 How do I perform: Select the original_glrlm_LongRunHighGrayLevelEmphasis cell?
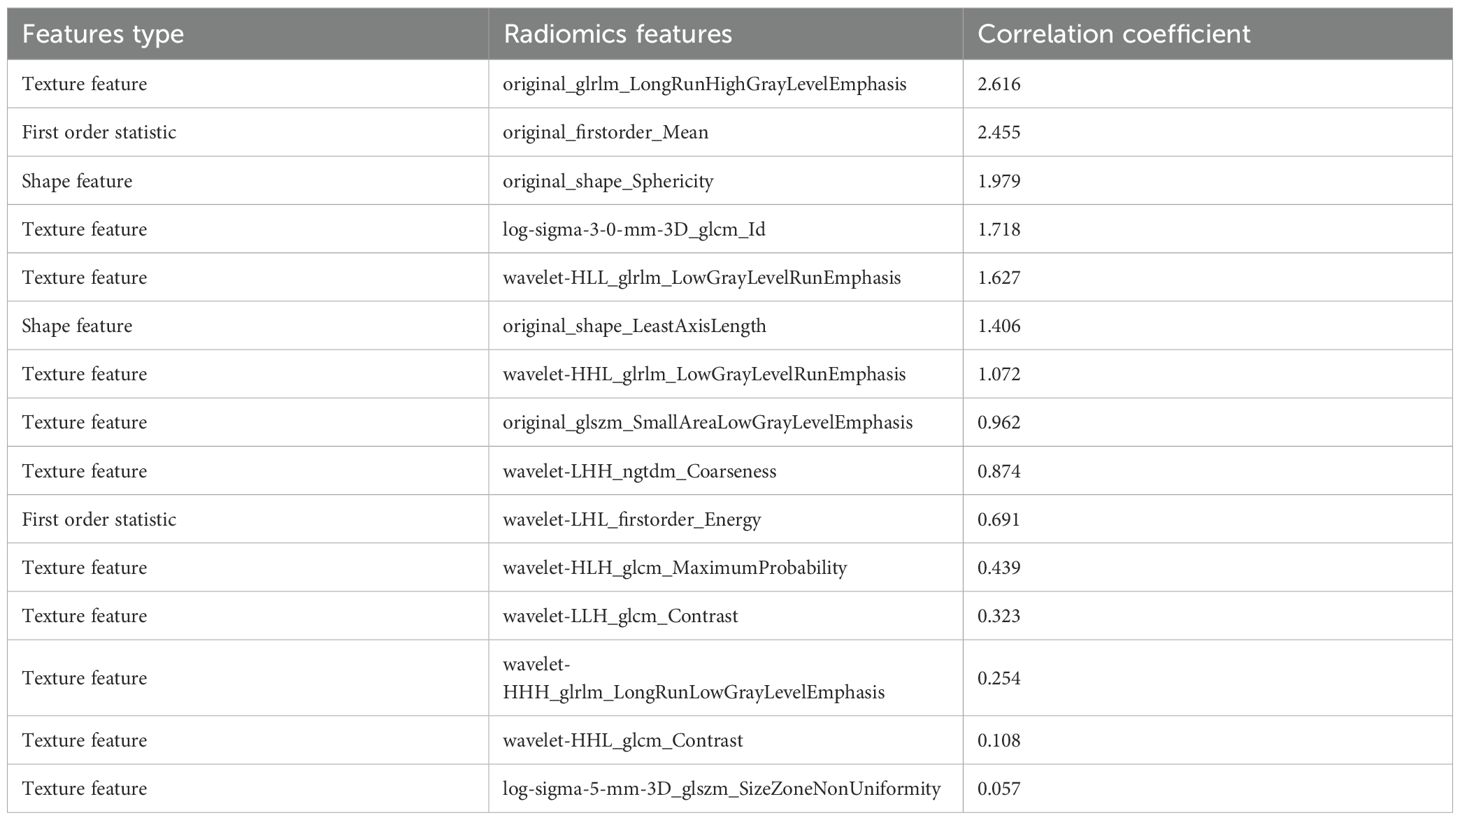(x=704, y=84)
